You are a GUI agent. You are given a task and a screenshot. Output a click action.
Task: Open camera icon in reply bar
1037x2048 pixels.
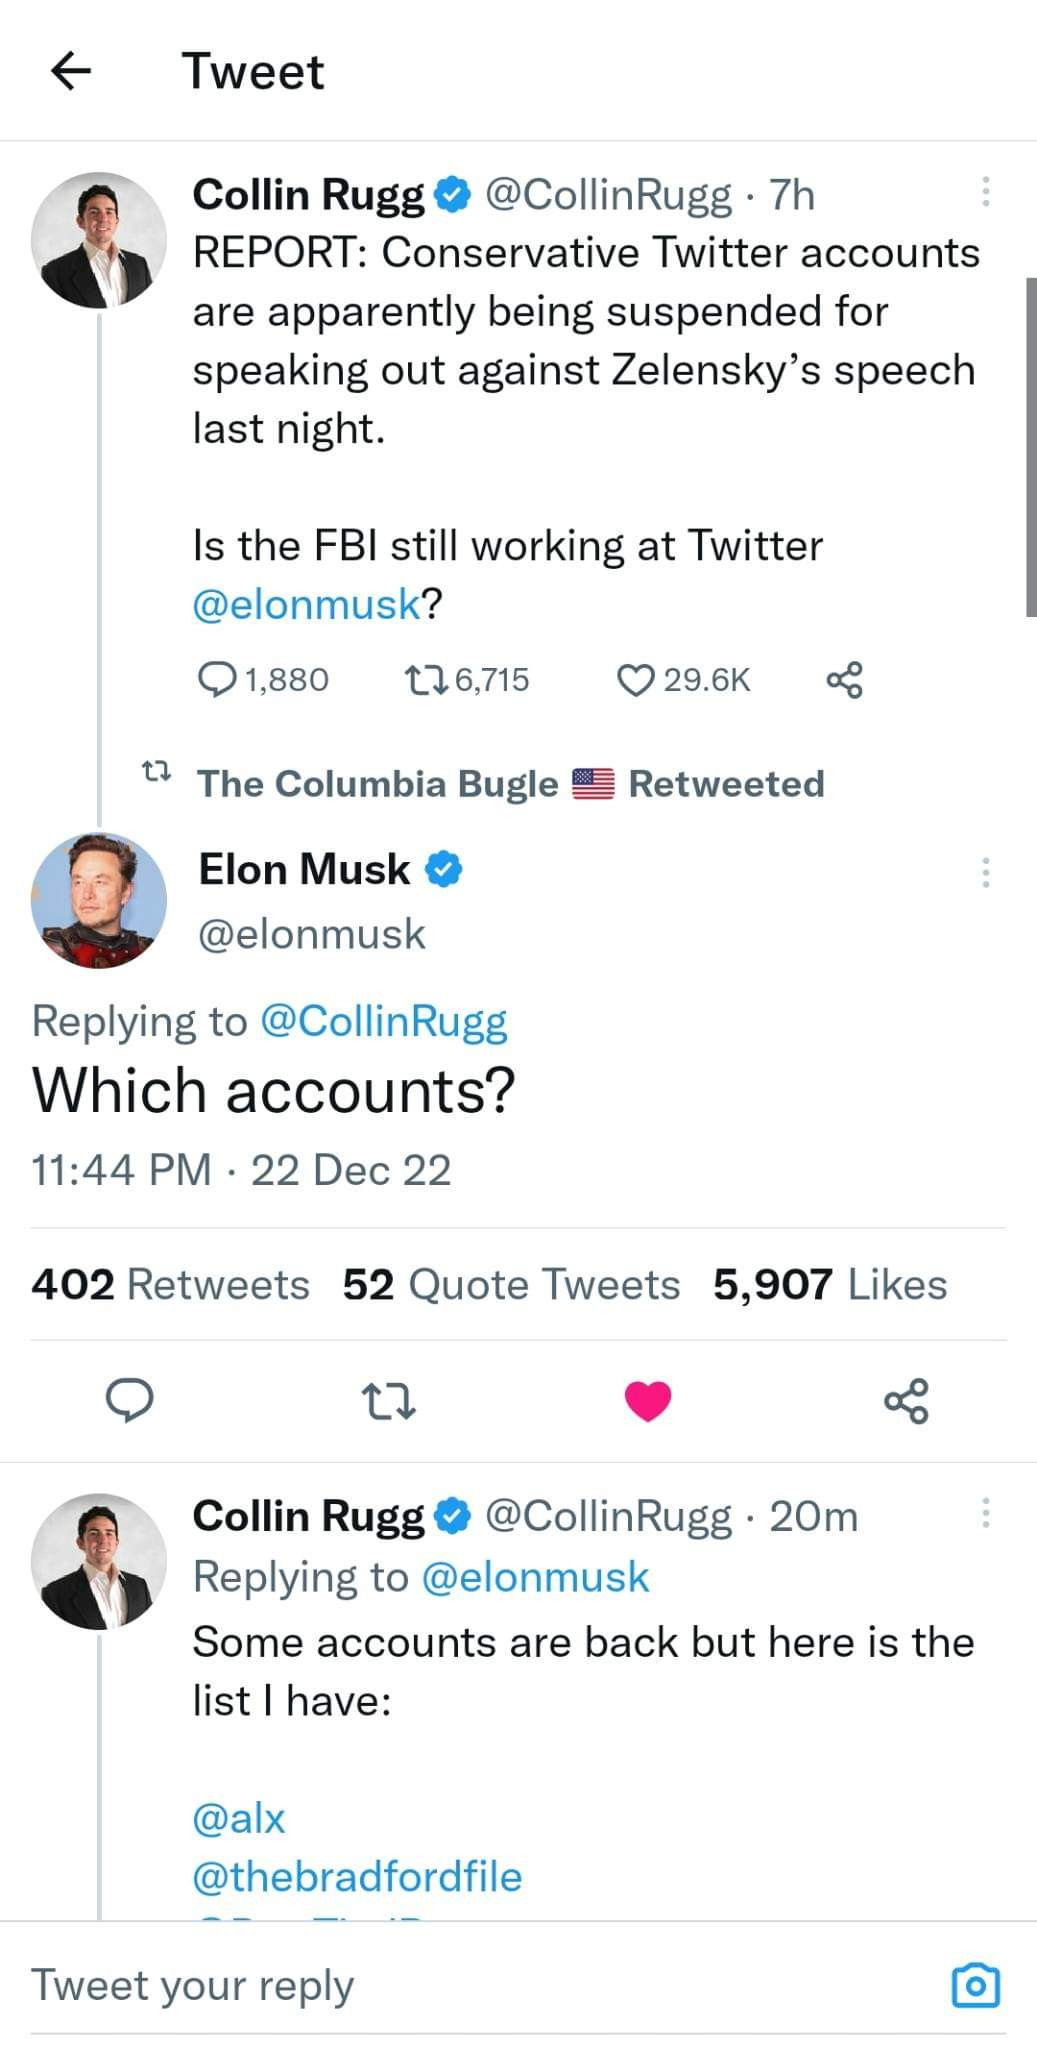[975, 1985]
